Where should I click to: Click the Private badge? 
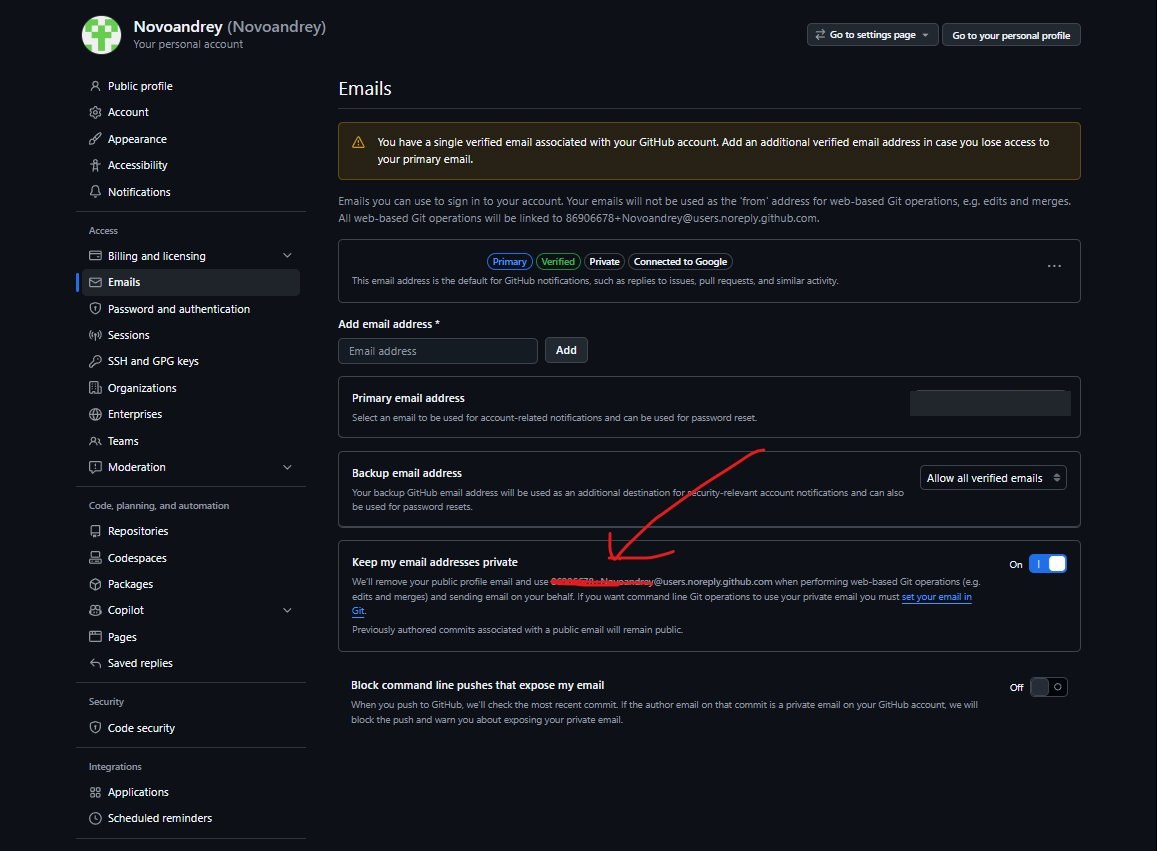tap(604, 261)
